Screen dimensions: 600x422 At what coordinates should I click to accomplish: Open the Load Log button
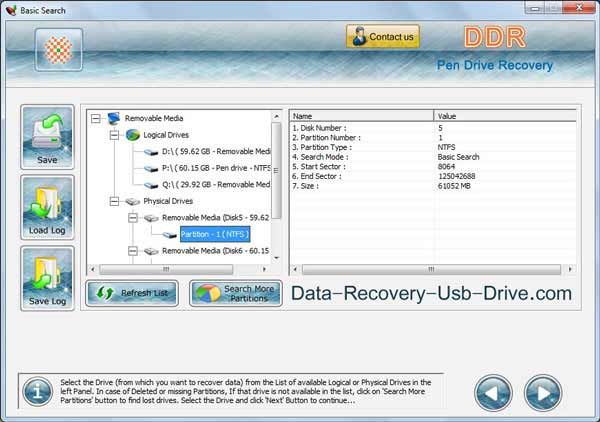pos(47,208)
